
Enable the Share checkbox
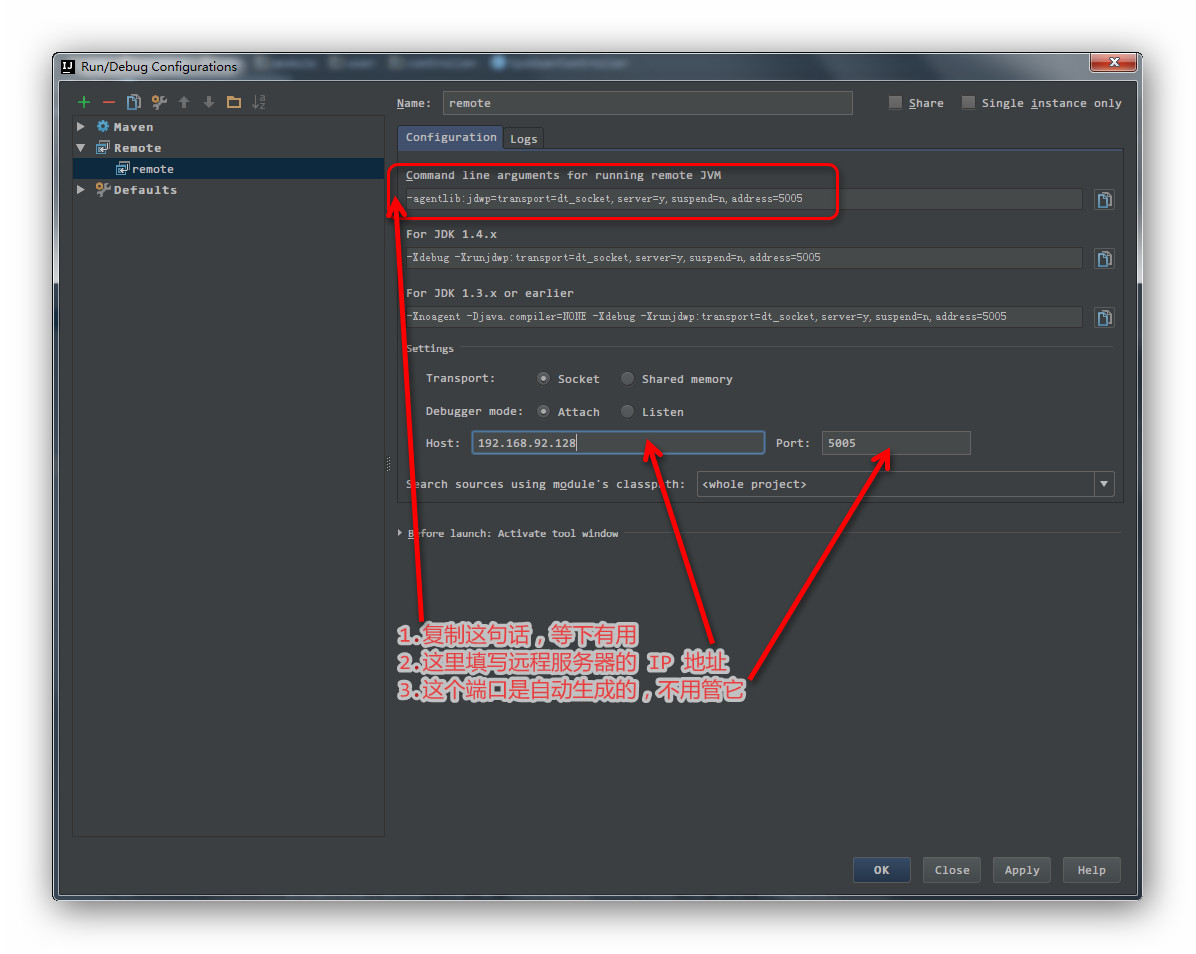point(895,102)
